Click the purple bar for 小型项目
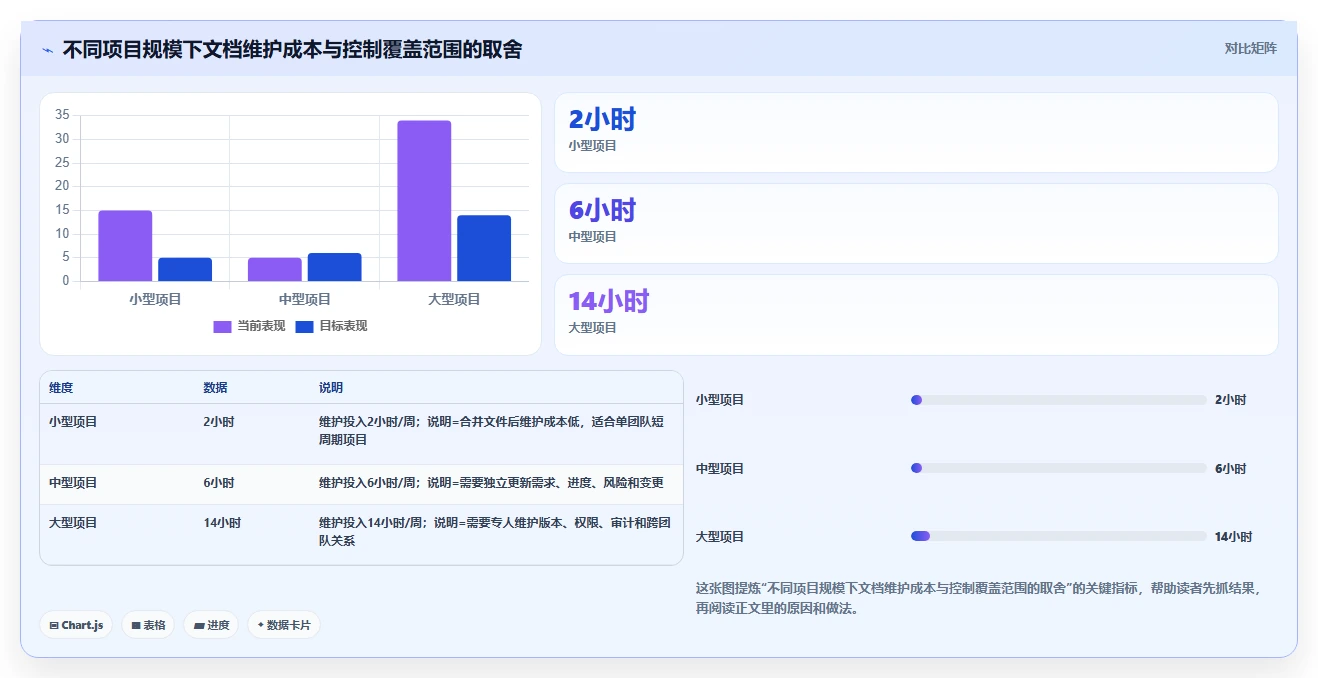The width and height of the screenshot is (1318, 678). pyautogui.click(x=125, y=246)
